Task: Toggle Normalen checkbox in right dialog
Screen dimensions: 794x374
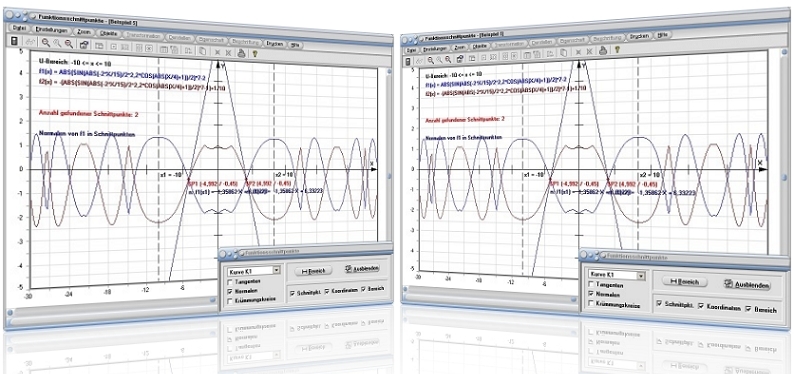Action: (592, 294)
